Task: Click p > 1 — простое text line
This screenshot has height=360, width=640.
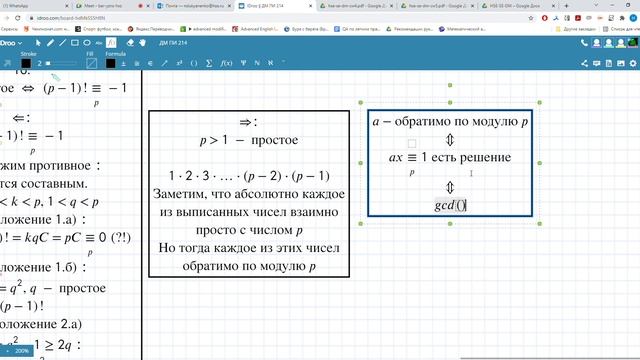Action: [x=249, y=140]
